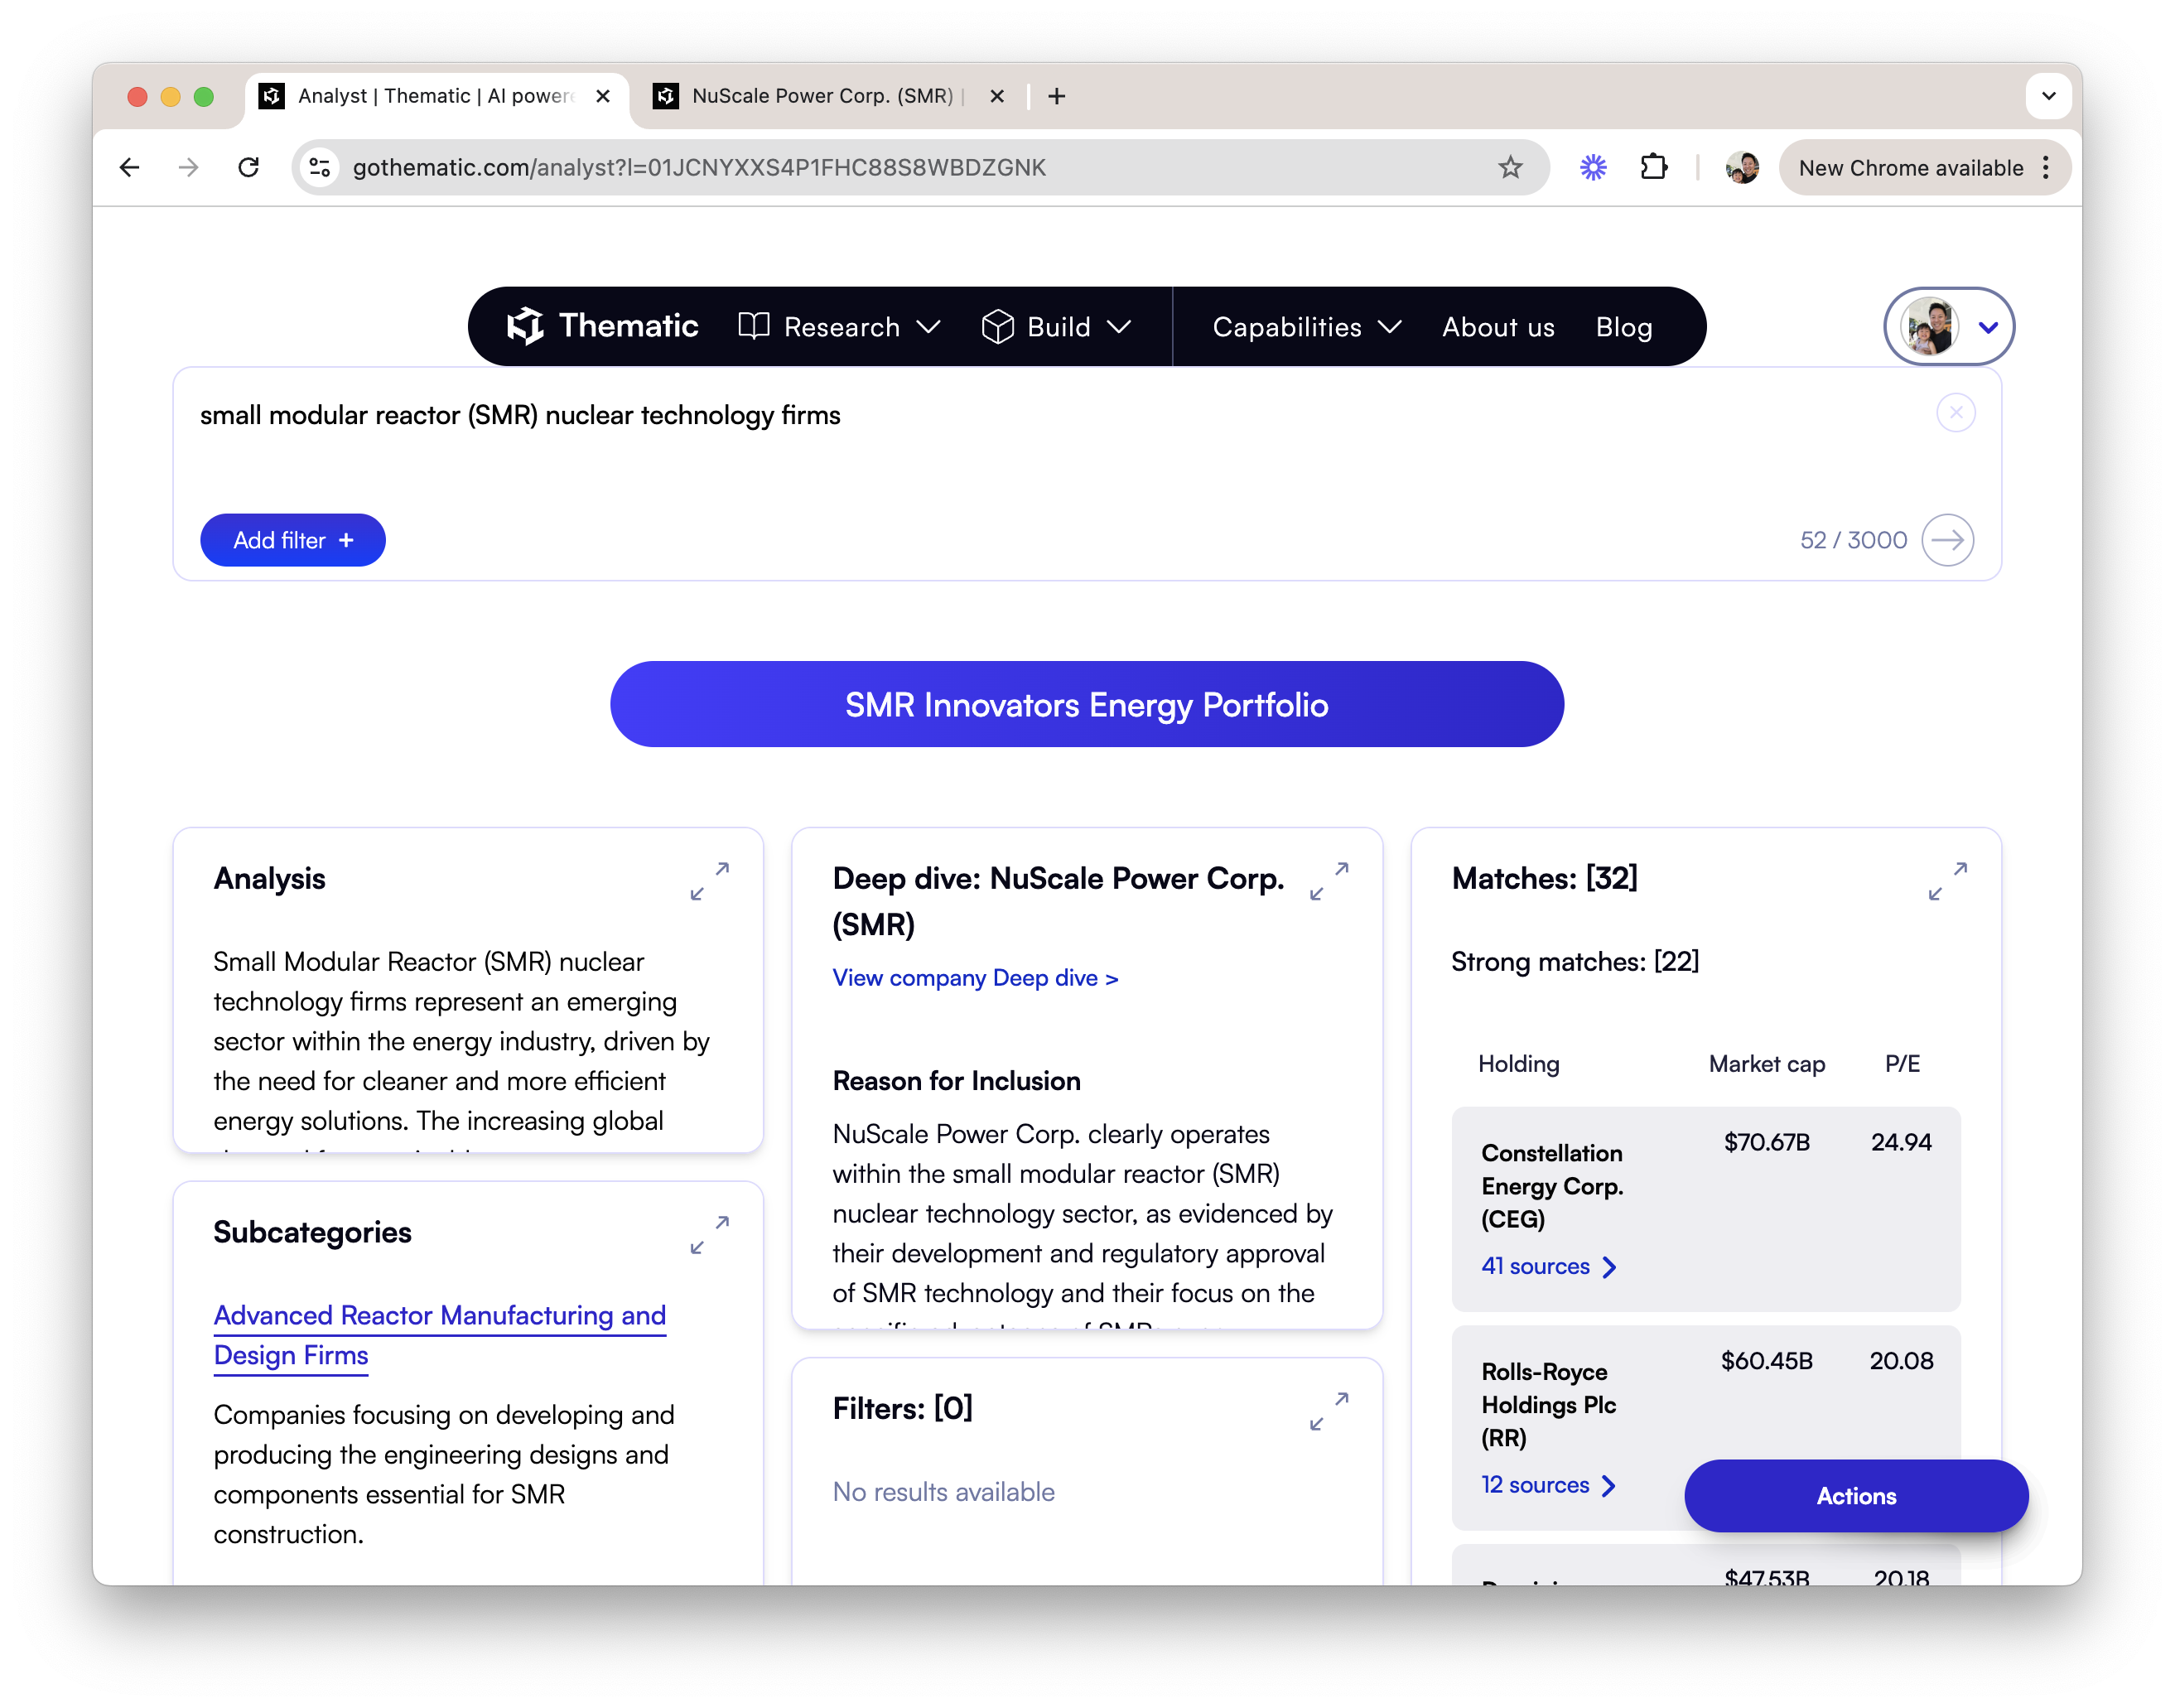Expand the Filters panel

coord(1329,1411)
